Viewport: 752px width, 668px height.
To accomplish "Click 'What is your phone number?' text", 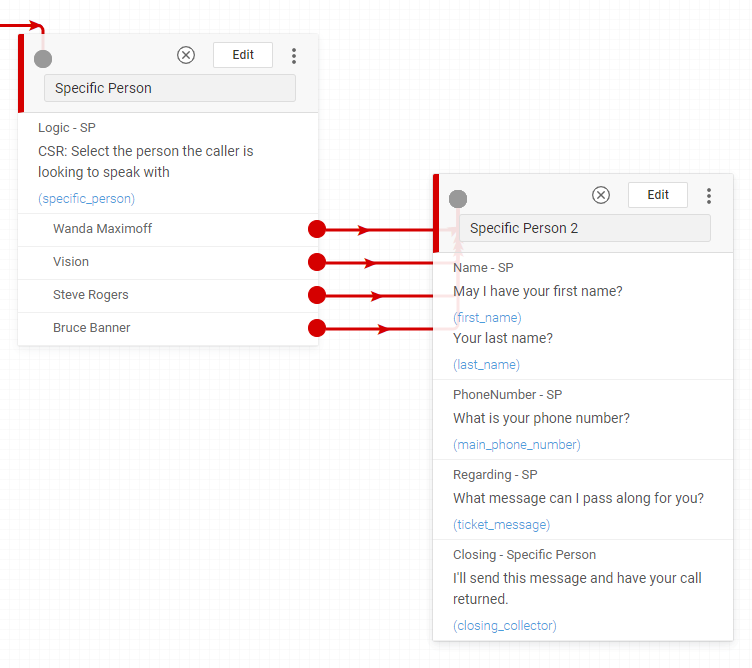I will 541,418.
